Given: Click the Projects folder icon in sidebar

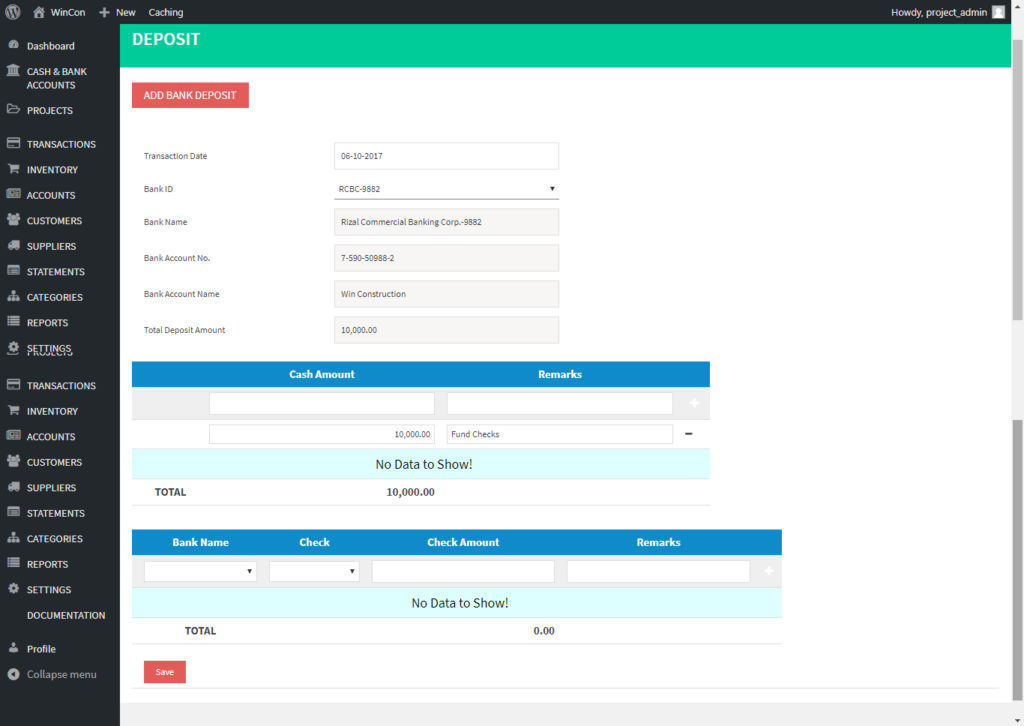Looking at the screenshot, I should (13, 110).
